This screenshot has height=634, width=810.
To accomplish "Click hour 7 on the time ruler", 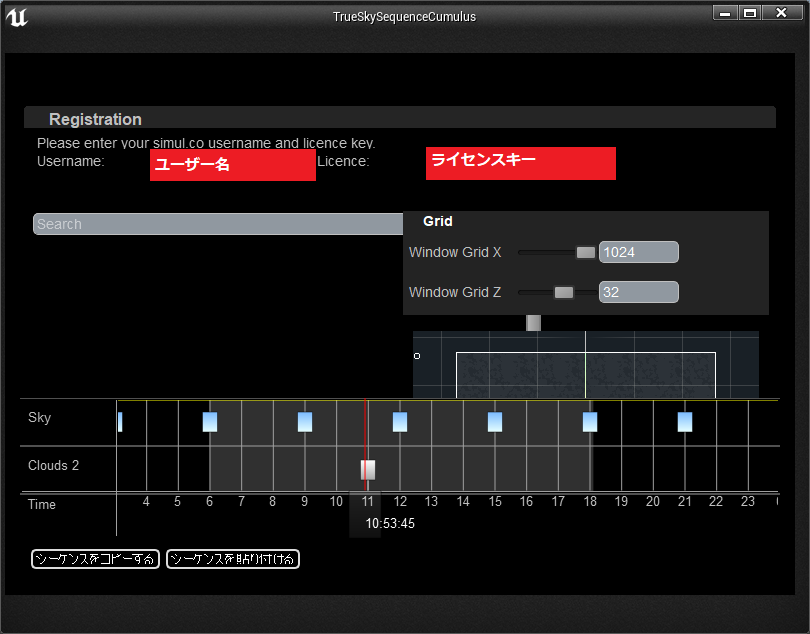I will point(241,501).
